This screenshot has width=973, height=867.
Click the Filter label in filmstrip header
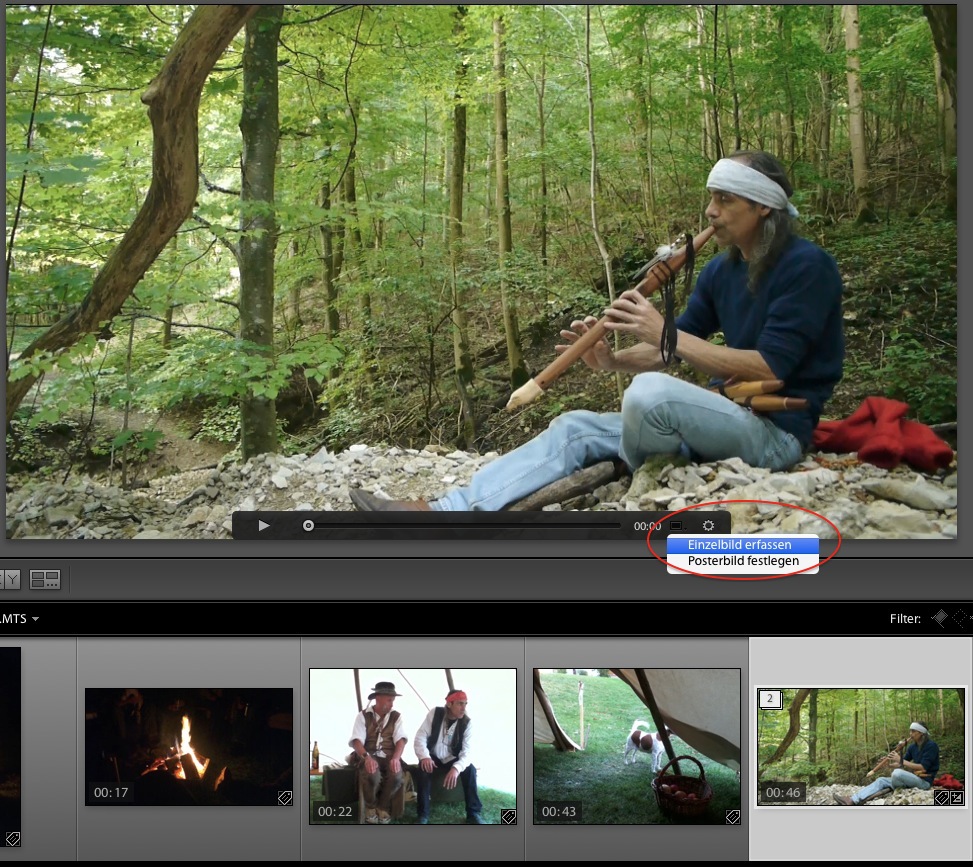(905, 619)
